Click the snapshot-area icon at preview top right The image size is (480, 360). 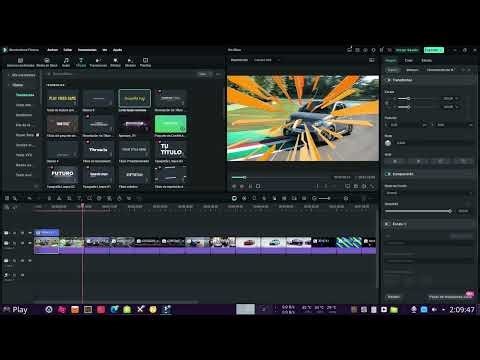(372, 60)
